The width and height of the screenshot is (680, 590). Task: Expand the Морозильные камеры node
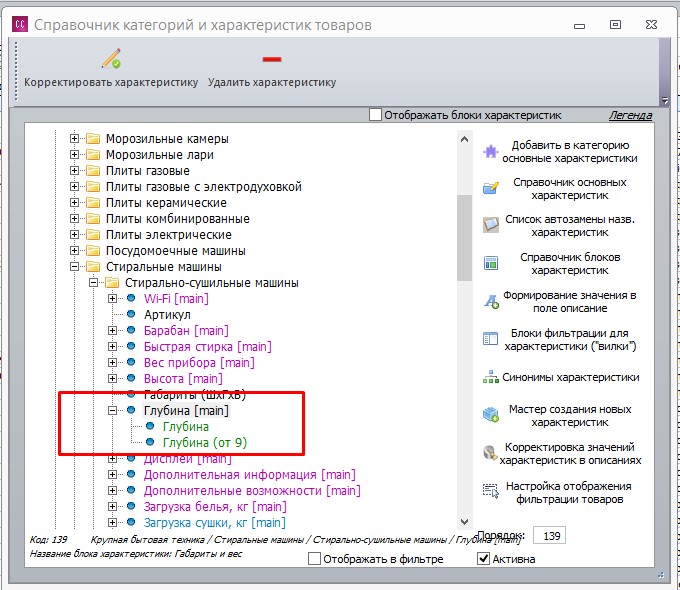pos(74,139)
